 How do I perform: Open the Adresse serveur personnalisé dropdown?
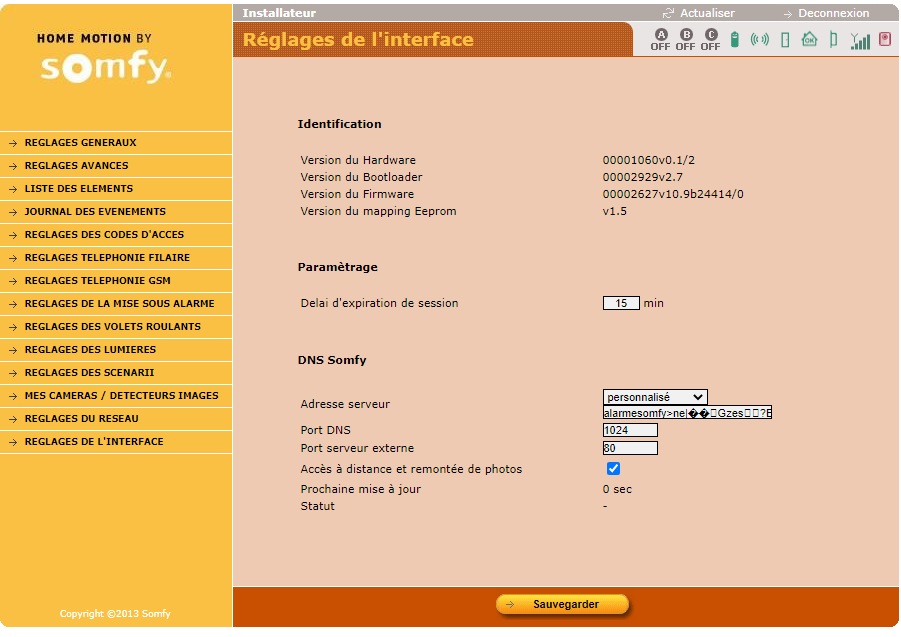(x=655, y=397)
